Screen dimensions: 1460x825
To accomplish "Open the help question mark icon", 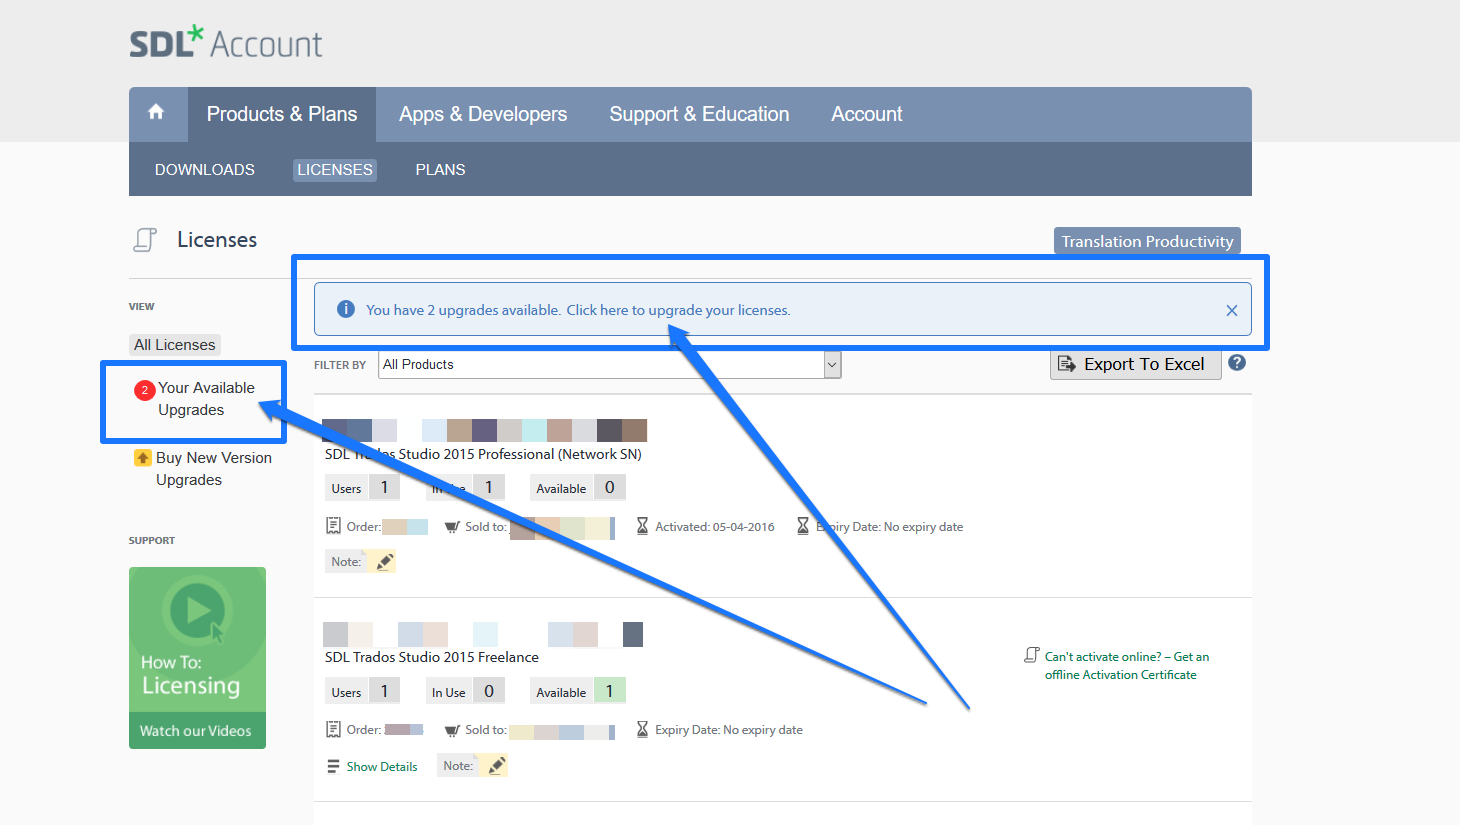I will 1237,363.
